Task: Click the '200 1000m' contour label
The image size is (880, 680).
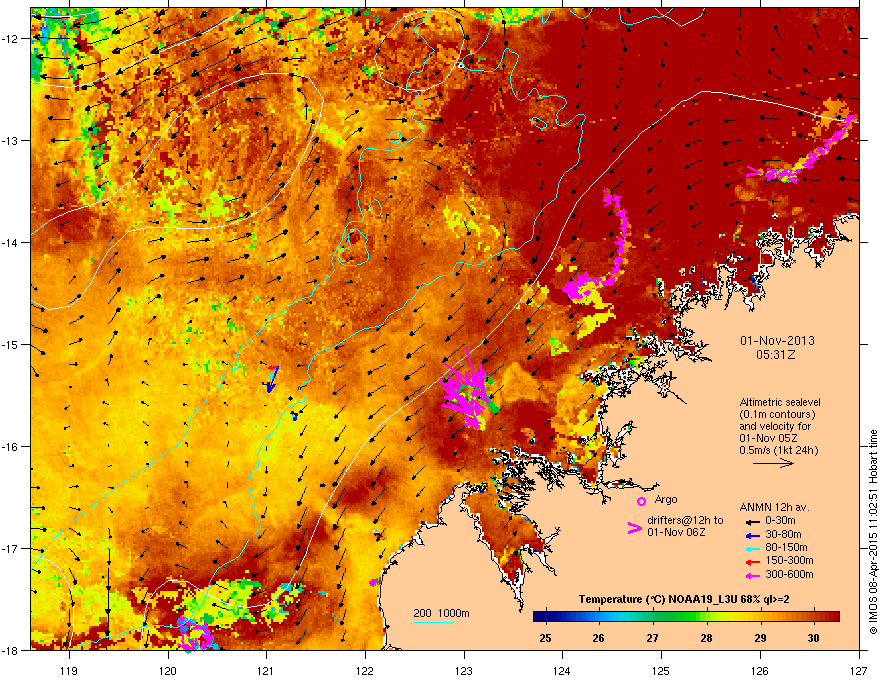Action: (x=442, y=613)
